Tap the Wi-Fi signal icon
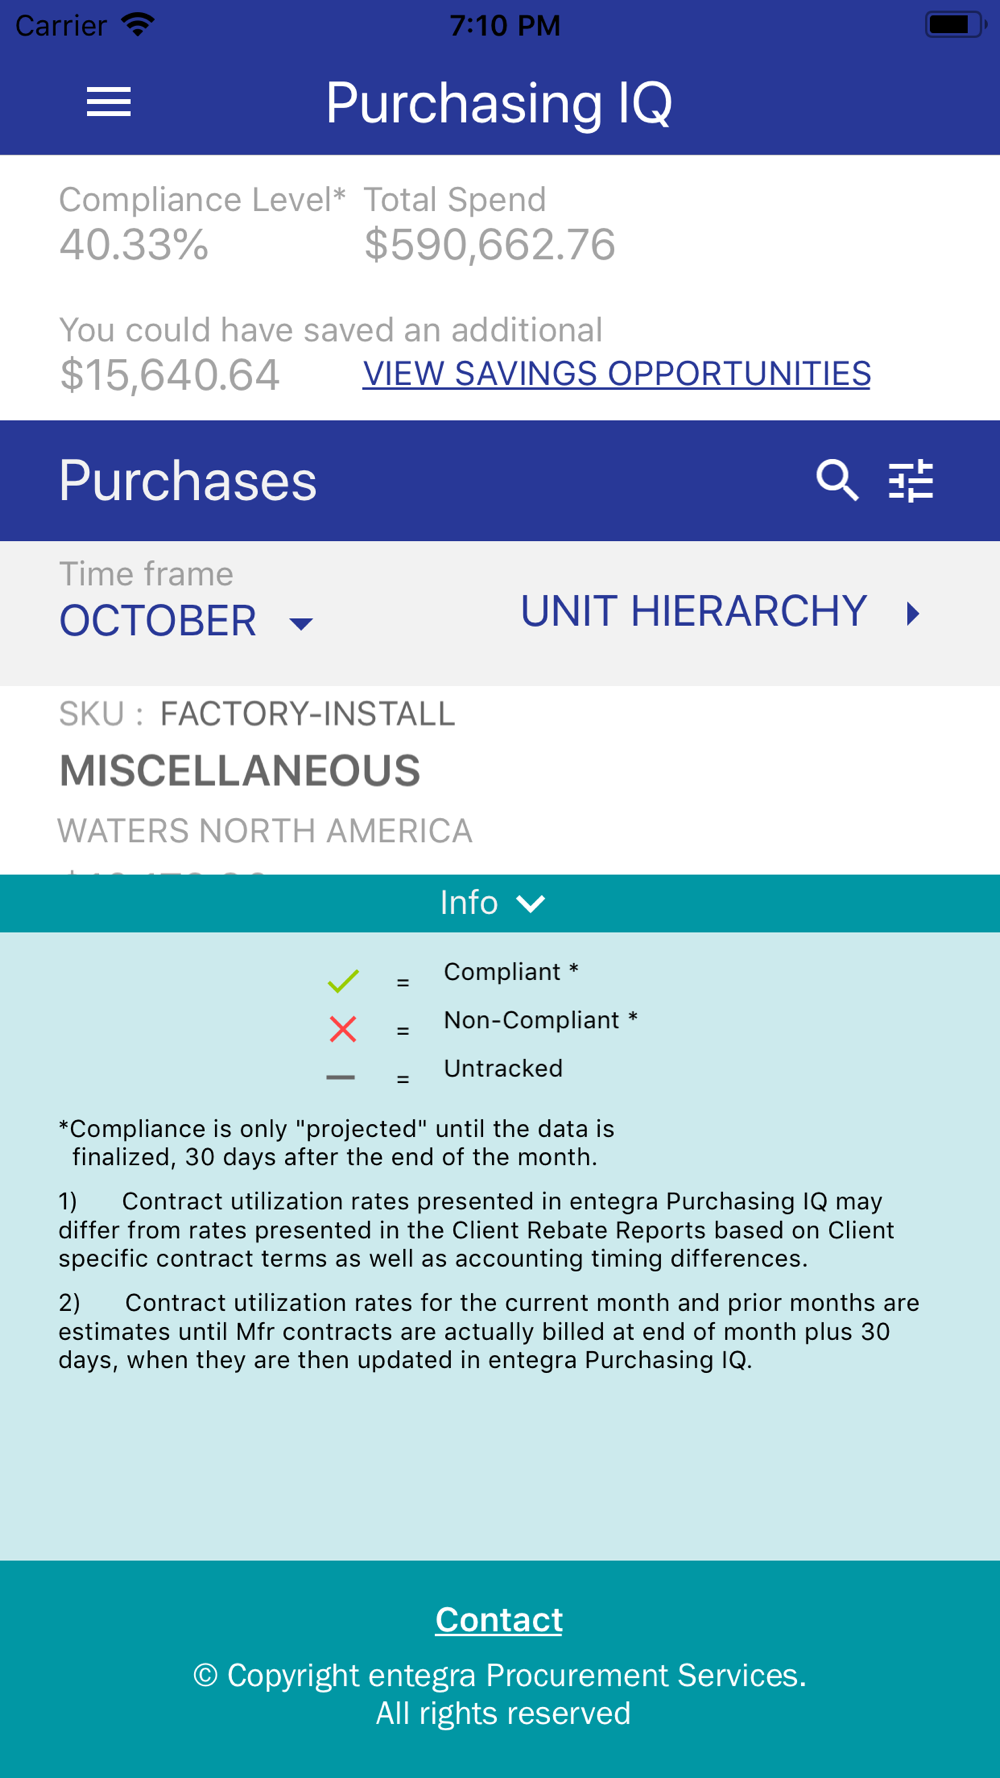 tap(138, 24)
